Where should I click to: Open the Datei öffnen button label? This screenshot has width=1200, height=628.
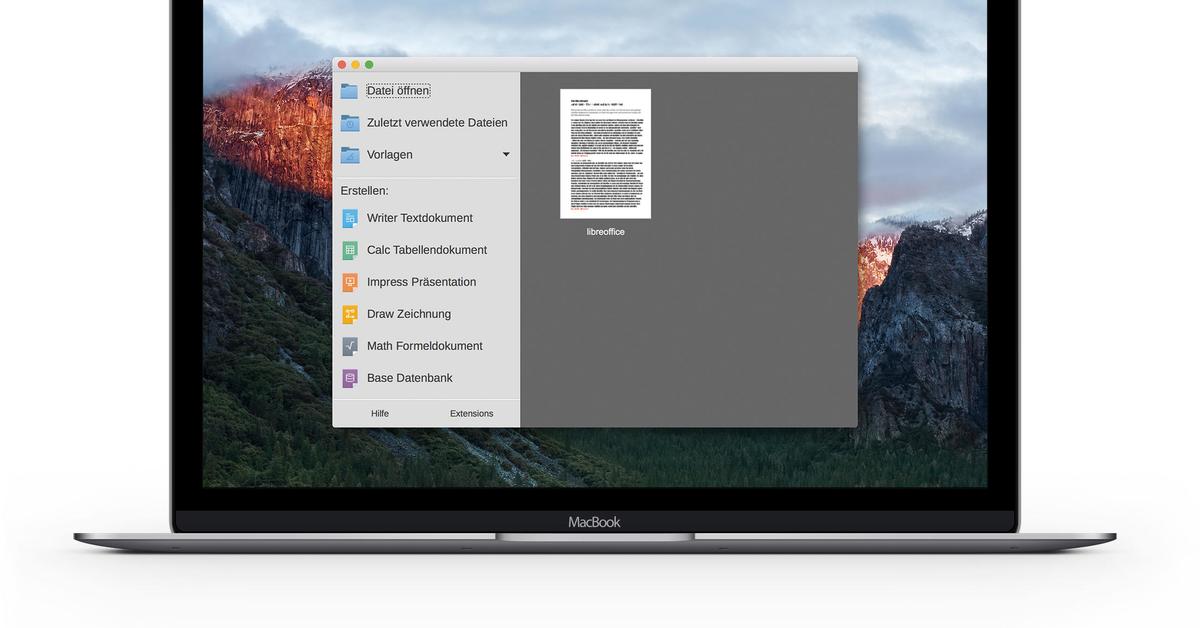tap(398, 91)
